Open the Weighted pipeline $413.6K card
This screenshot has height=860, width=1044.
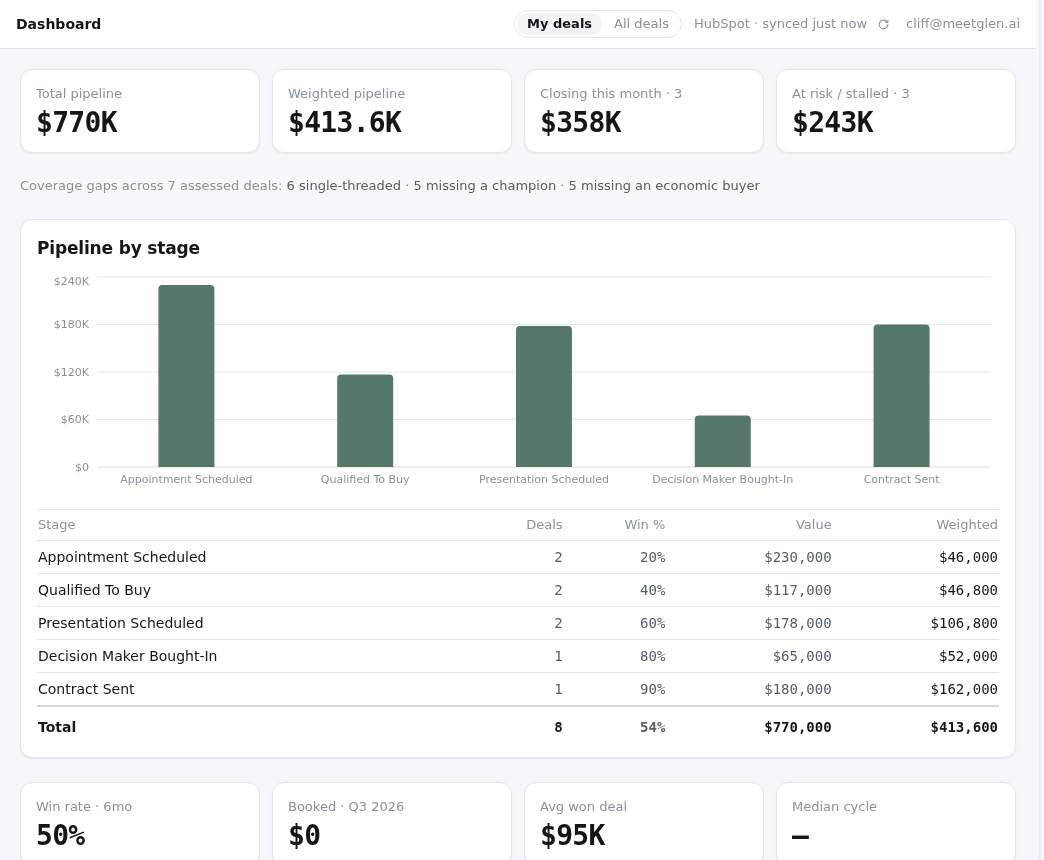pos(392,111)
